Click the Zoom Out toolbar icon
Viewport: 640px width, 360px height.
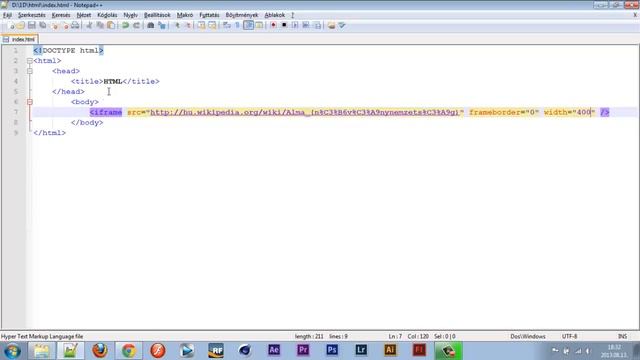pos(188,25)
